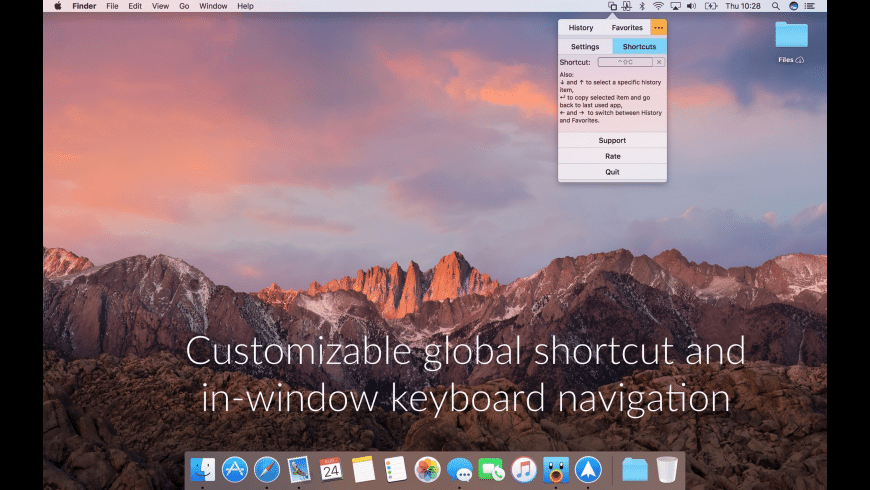Click the Bluetooth icon in menu bar
This screenshot has width=870, height=490.
pos(642,6)
